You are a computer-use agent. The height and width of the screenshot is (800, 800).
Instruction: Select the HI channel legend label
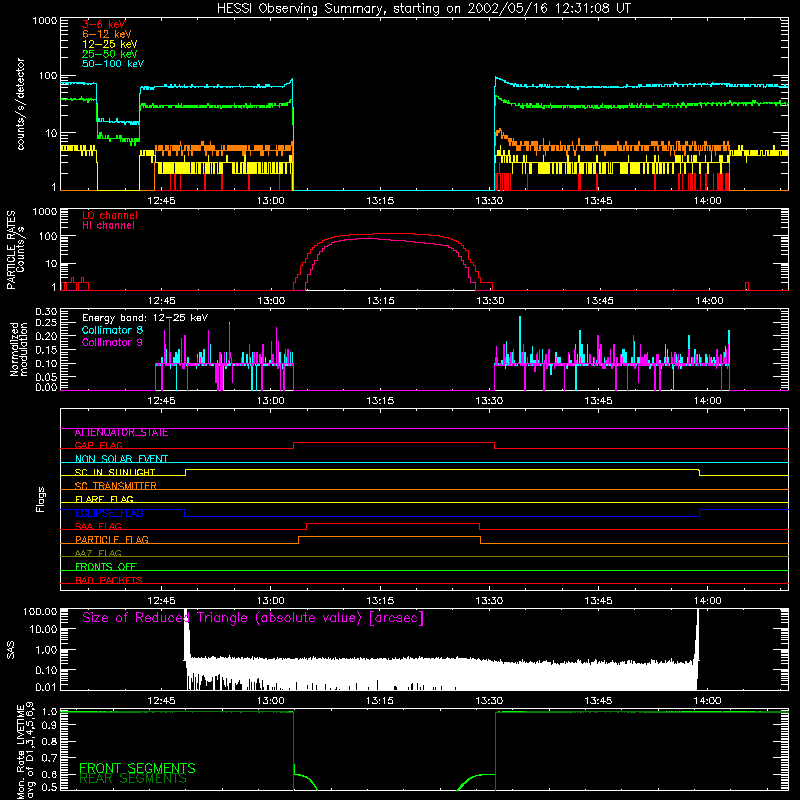click(x=109, y=226)
